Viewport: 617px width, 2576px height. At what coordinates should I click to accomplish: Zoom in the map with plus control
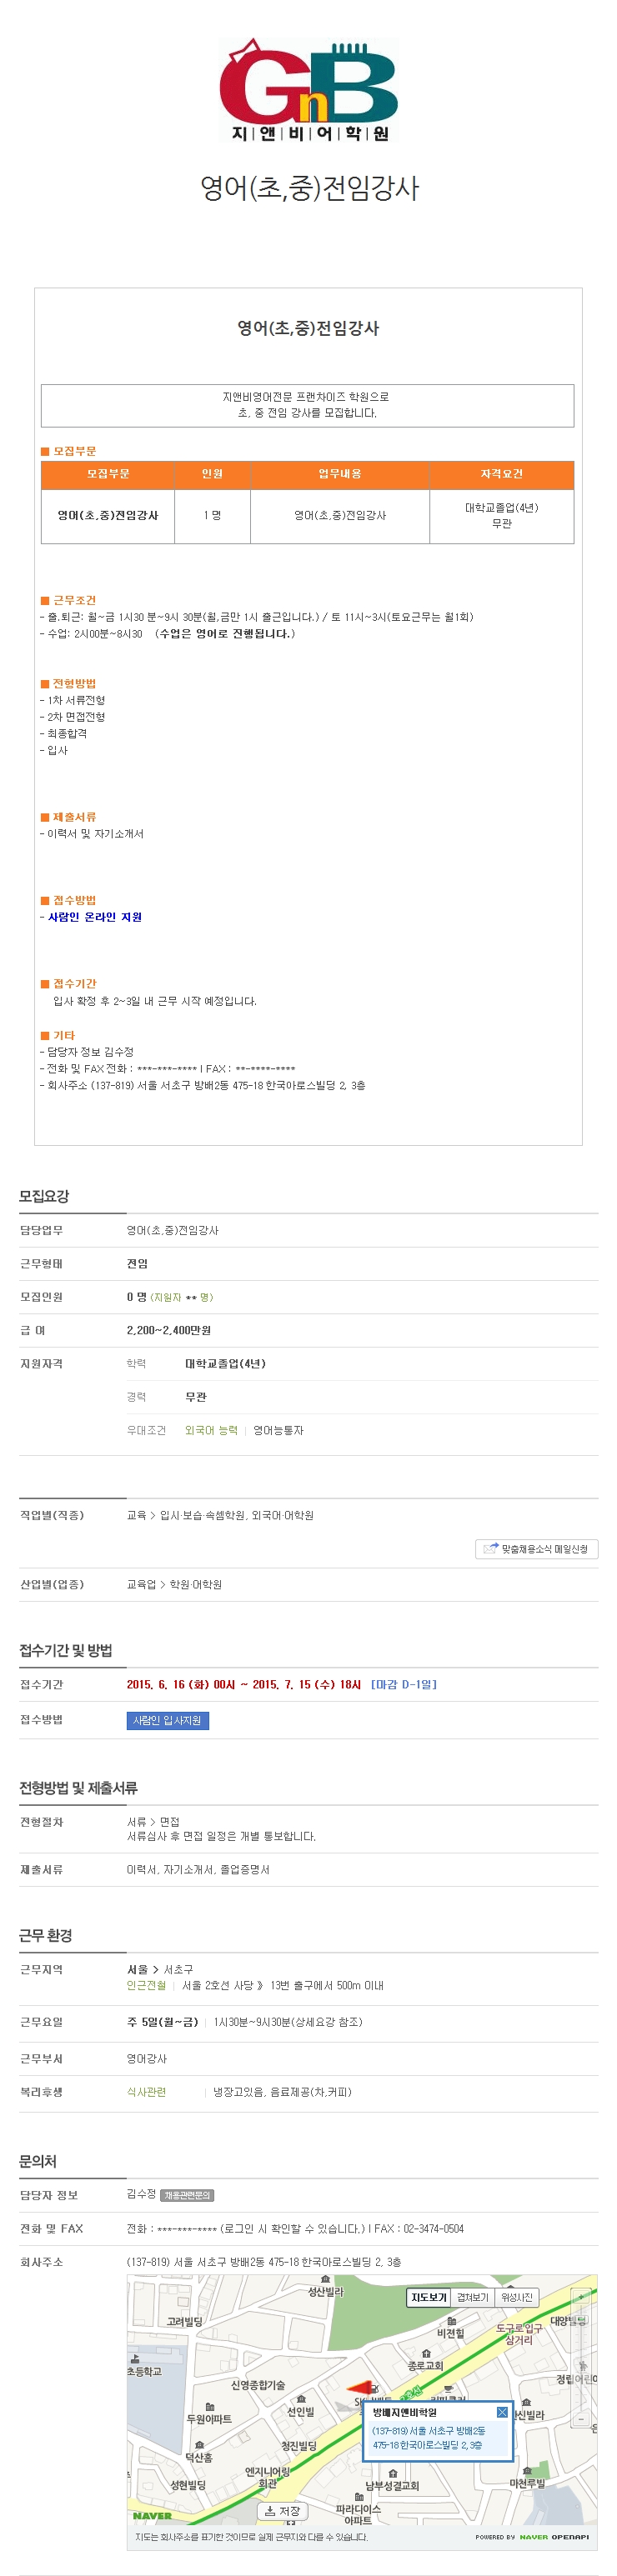(581, 2297)
